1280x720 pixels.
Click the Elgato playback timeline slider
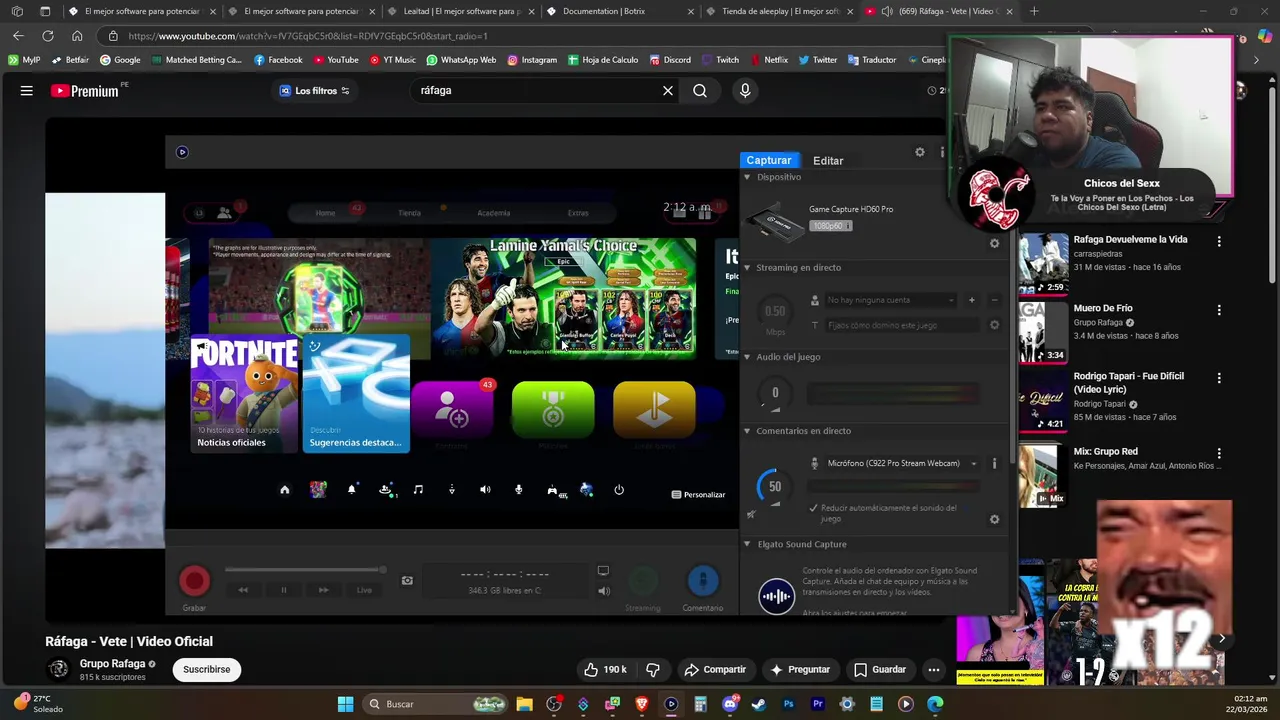[305, 570]
